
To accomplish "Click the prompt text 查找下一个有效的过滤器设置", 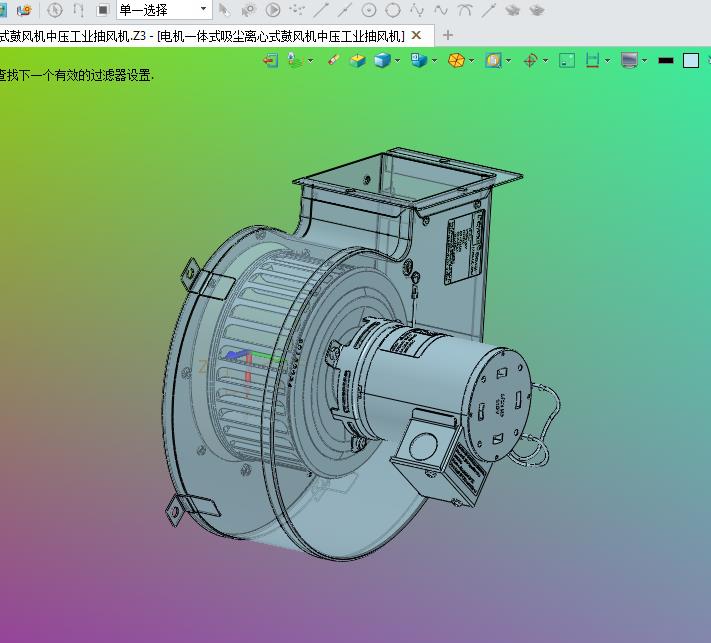I will (x=77, y=75).
